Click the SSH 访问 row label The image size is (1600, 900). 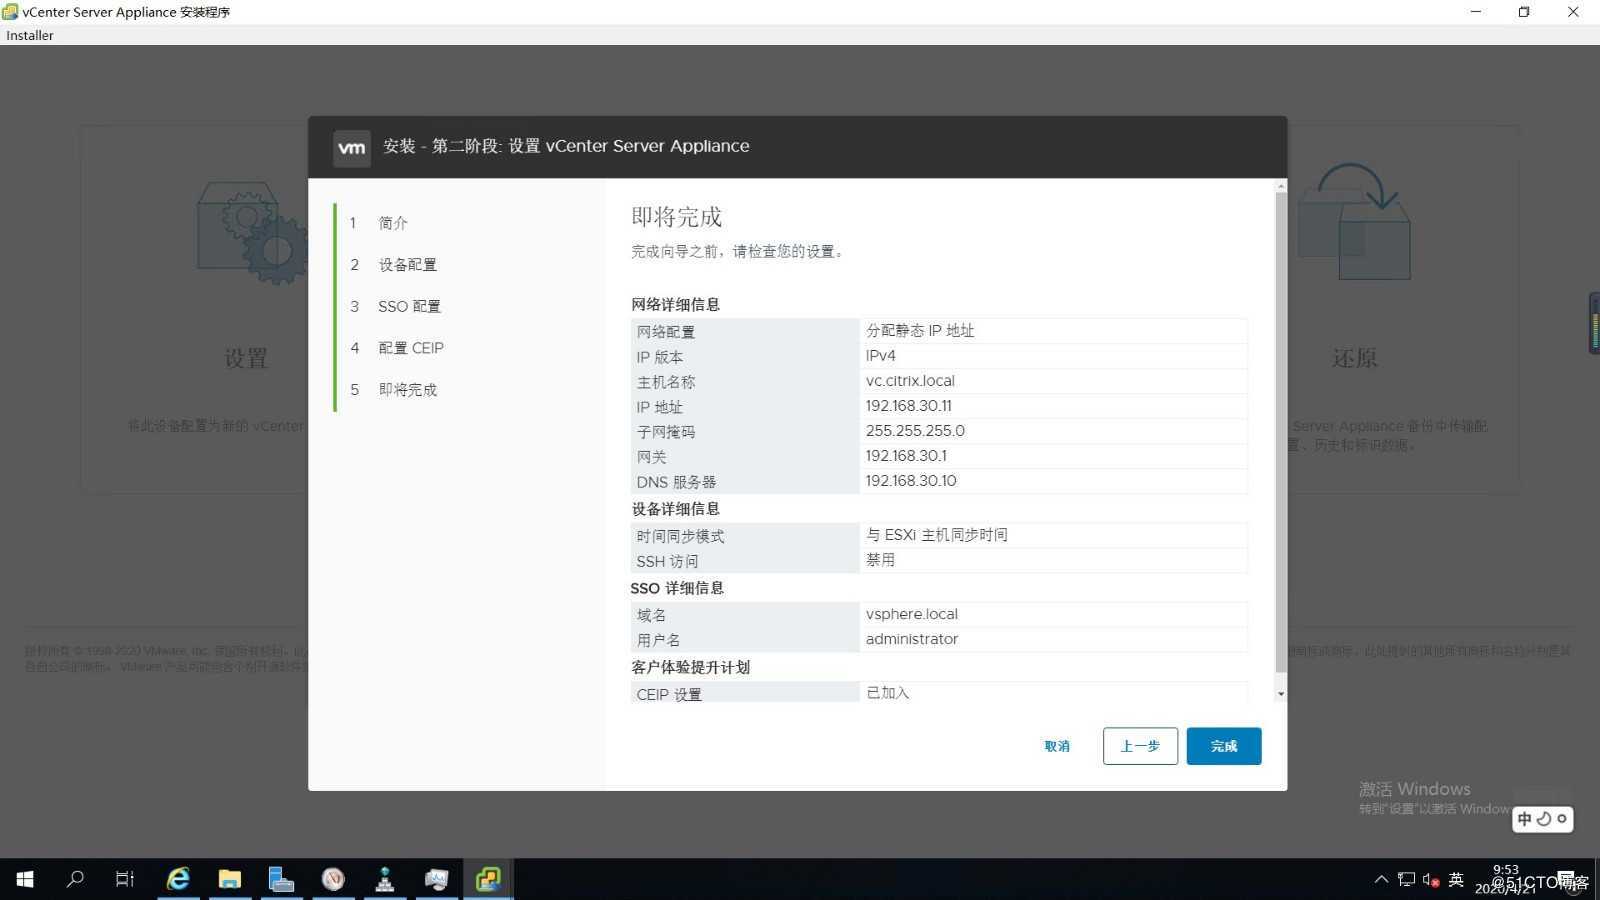[667, 562]
